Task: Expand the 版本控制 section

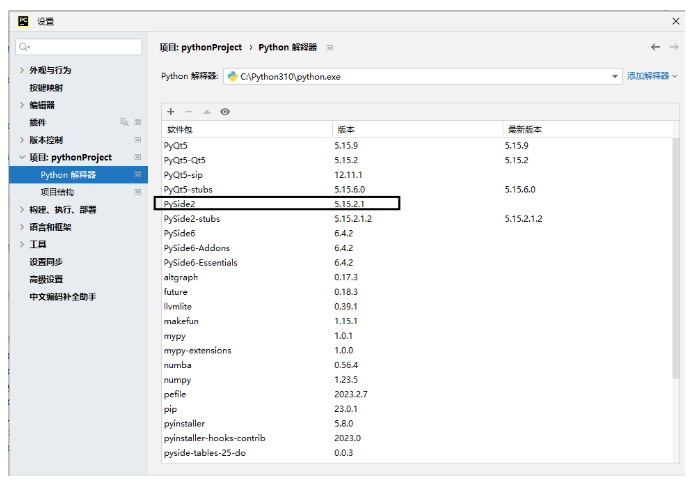Action: pyautogui.click(x=22, y=140)
